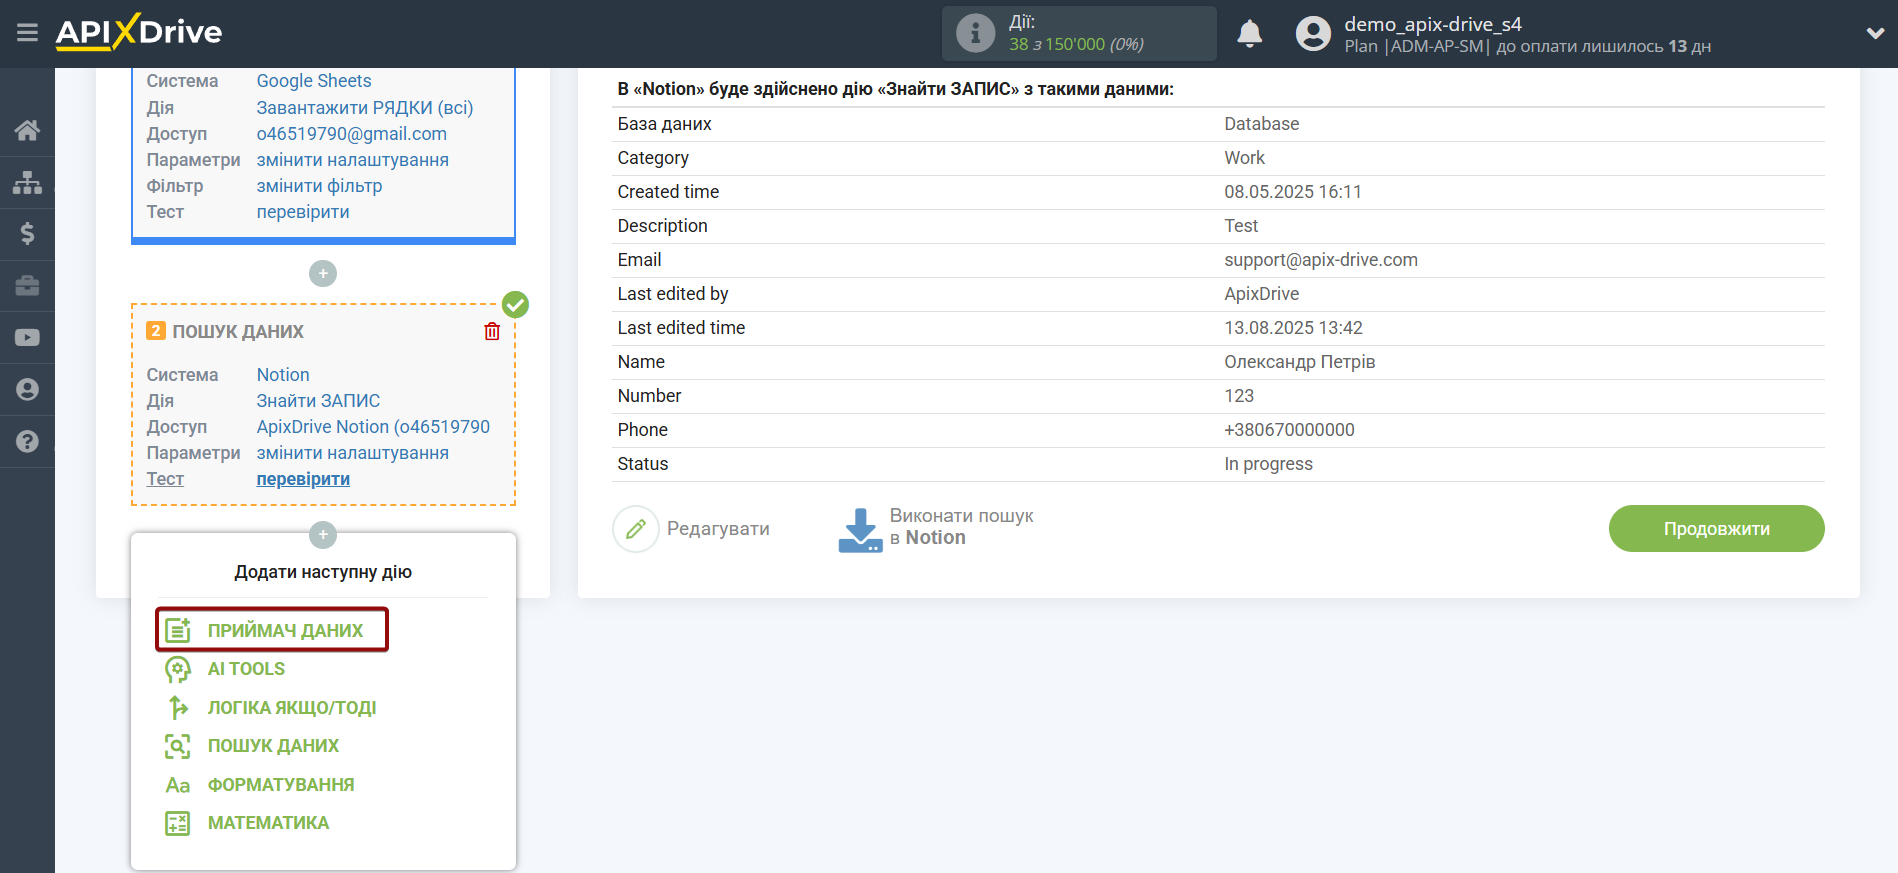The width and height of the screenshot is (1898, 873).
Task: Click the ФОРМАТУВАННЯ Aa icon
Action: (x=178, y=785)
